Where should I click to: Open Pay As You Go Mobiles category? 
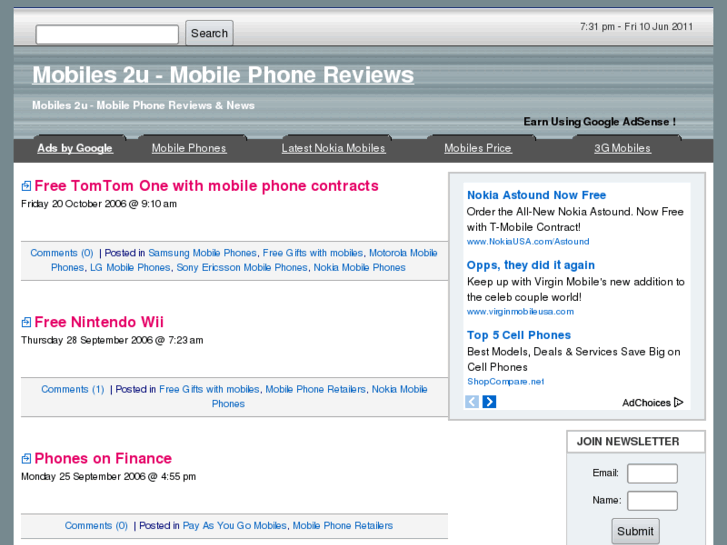tap(235, 526)
